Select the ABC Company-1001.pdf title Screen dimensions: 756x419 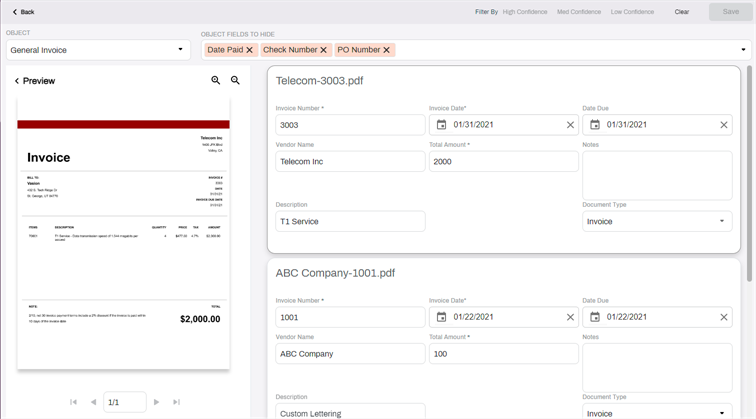coord(335,273)
